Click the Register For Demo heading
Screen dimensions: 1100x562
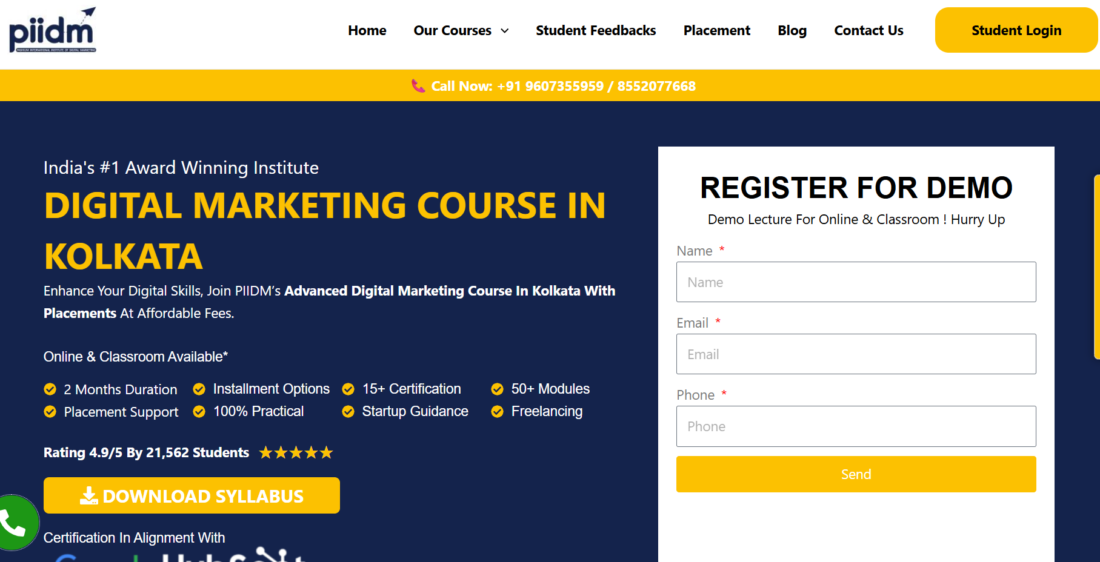point(856,188)
